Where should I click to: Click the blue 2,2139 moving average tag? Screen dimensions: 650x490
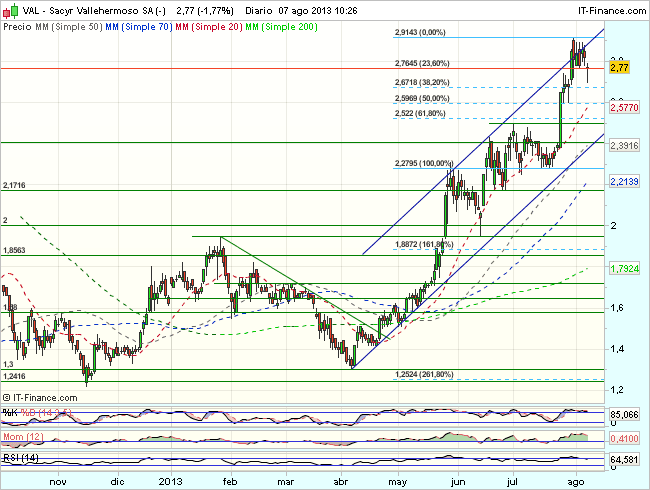(x=623, y=181)
